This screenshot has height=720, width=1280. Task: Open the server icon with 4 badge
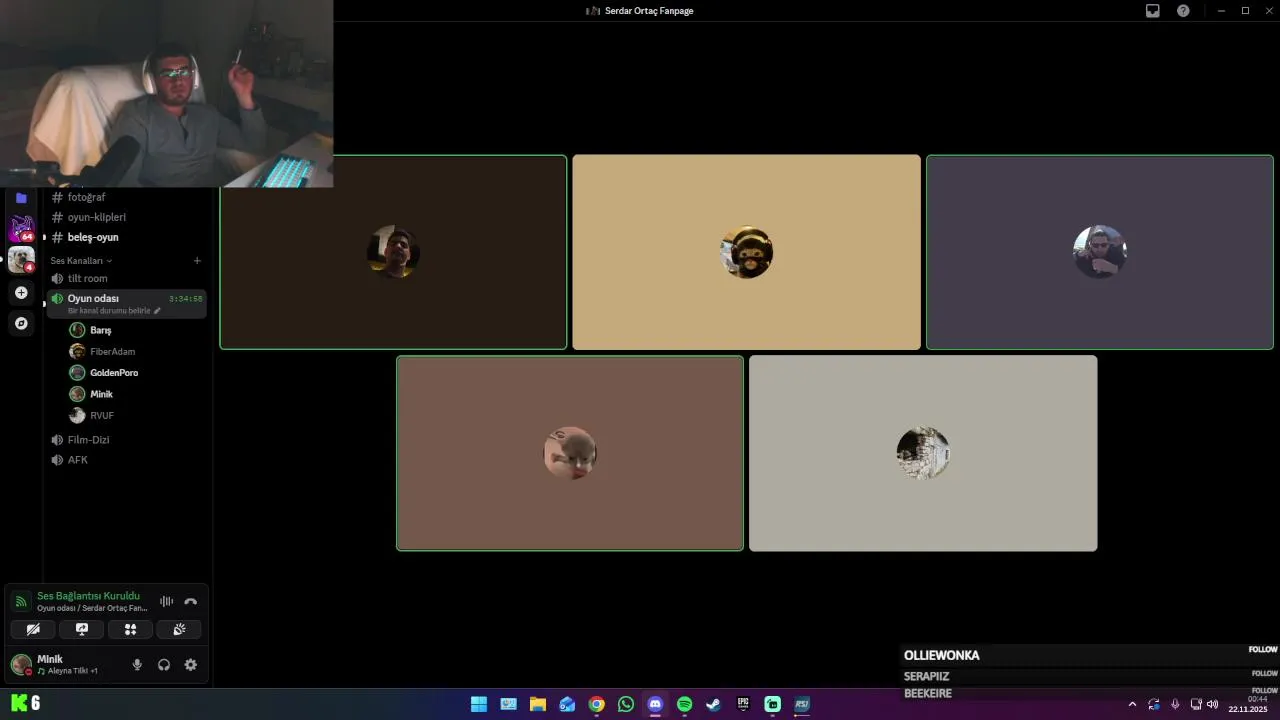[21, 259]
